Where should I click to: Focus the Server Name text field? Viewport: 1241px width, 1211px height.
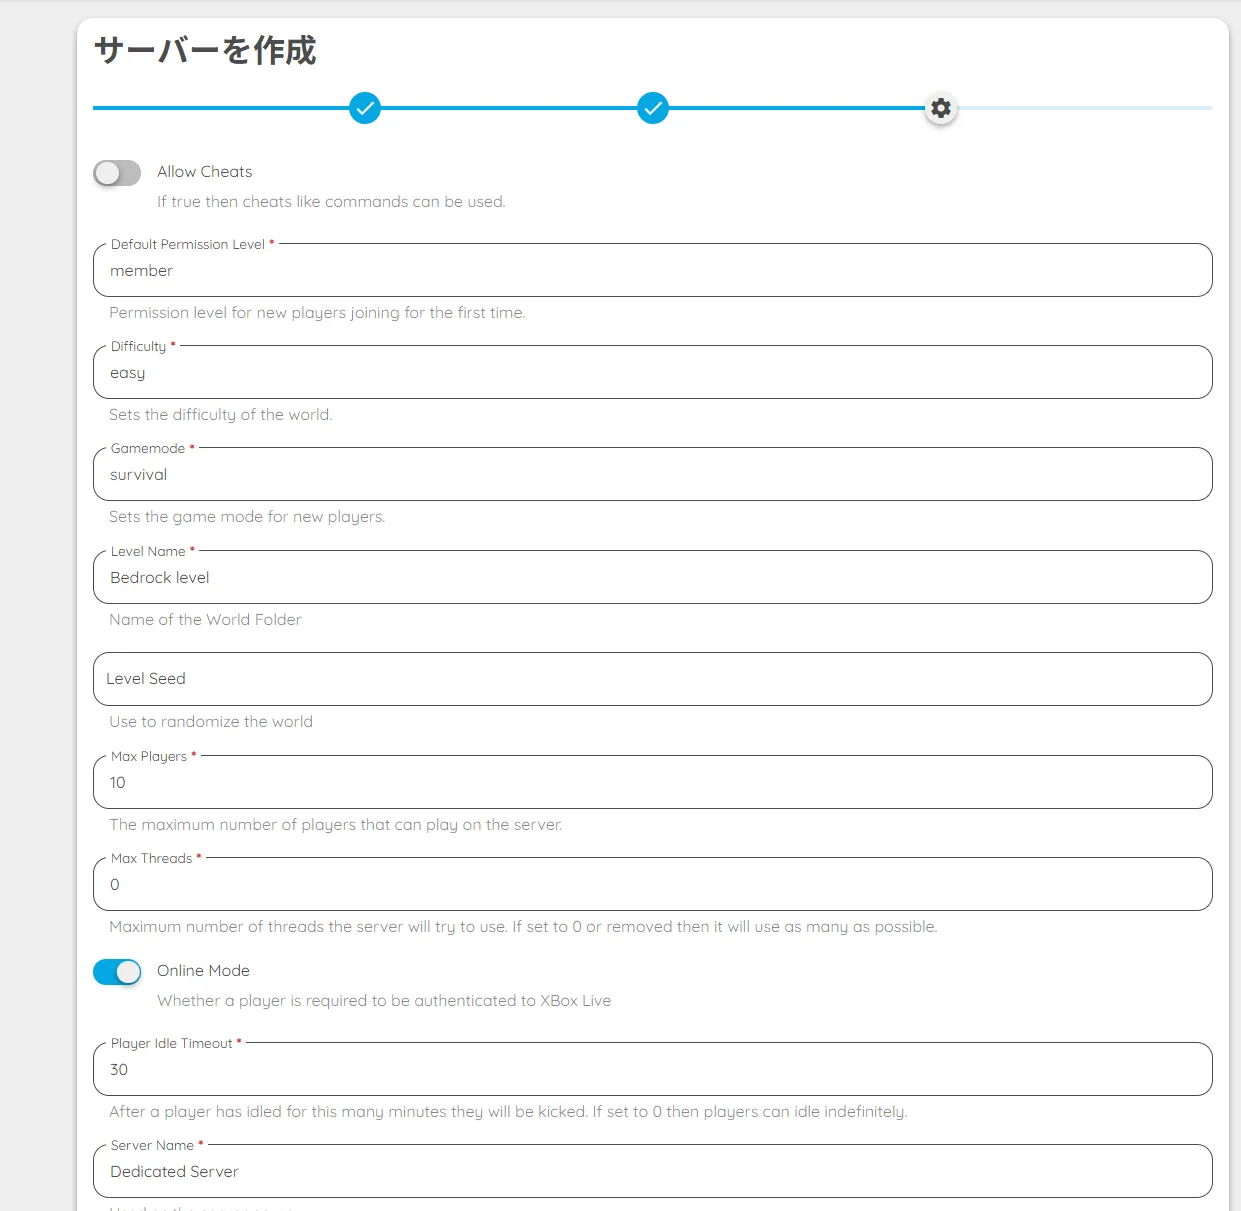coord(652,1172)
